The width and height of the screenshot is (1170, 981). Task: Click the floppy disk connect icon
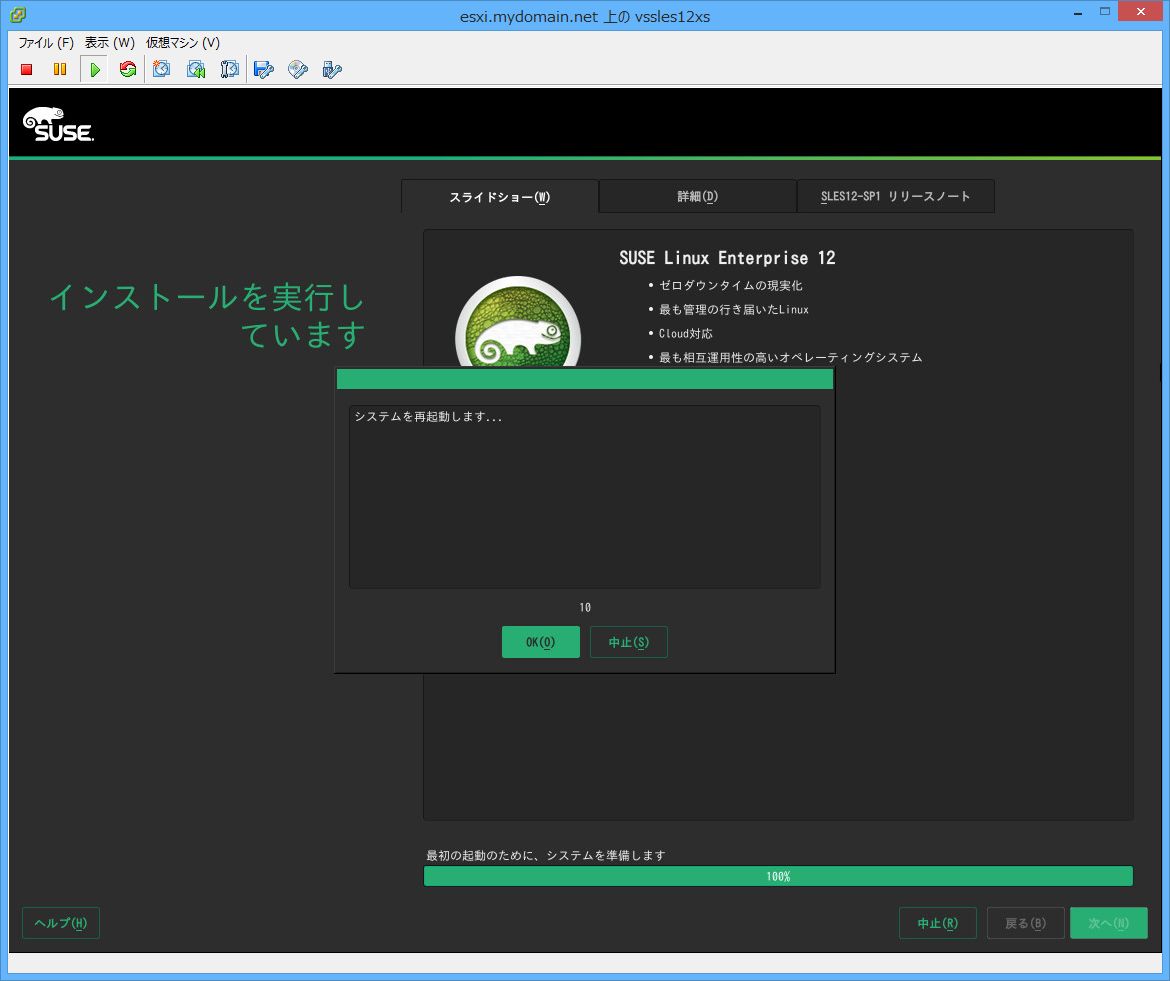click(263, 69)
